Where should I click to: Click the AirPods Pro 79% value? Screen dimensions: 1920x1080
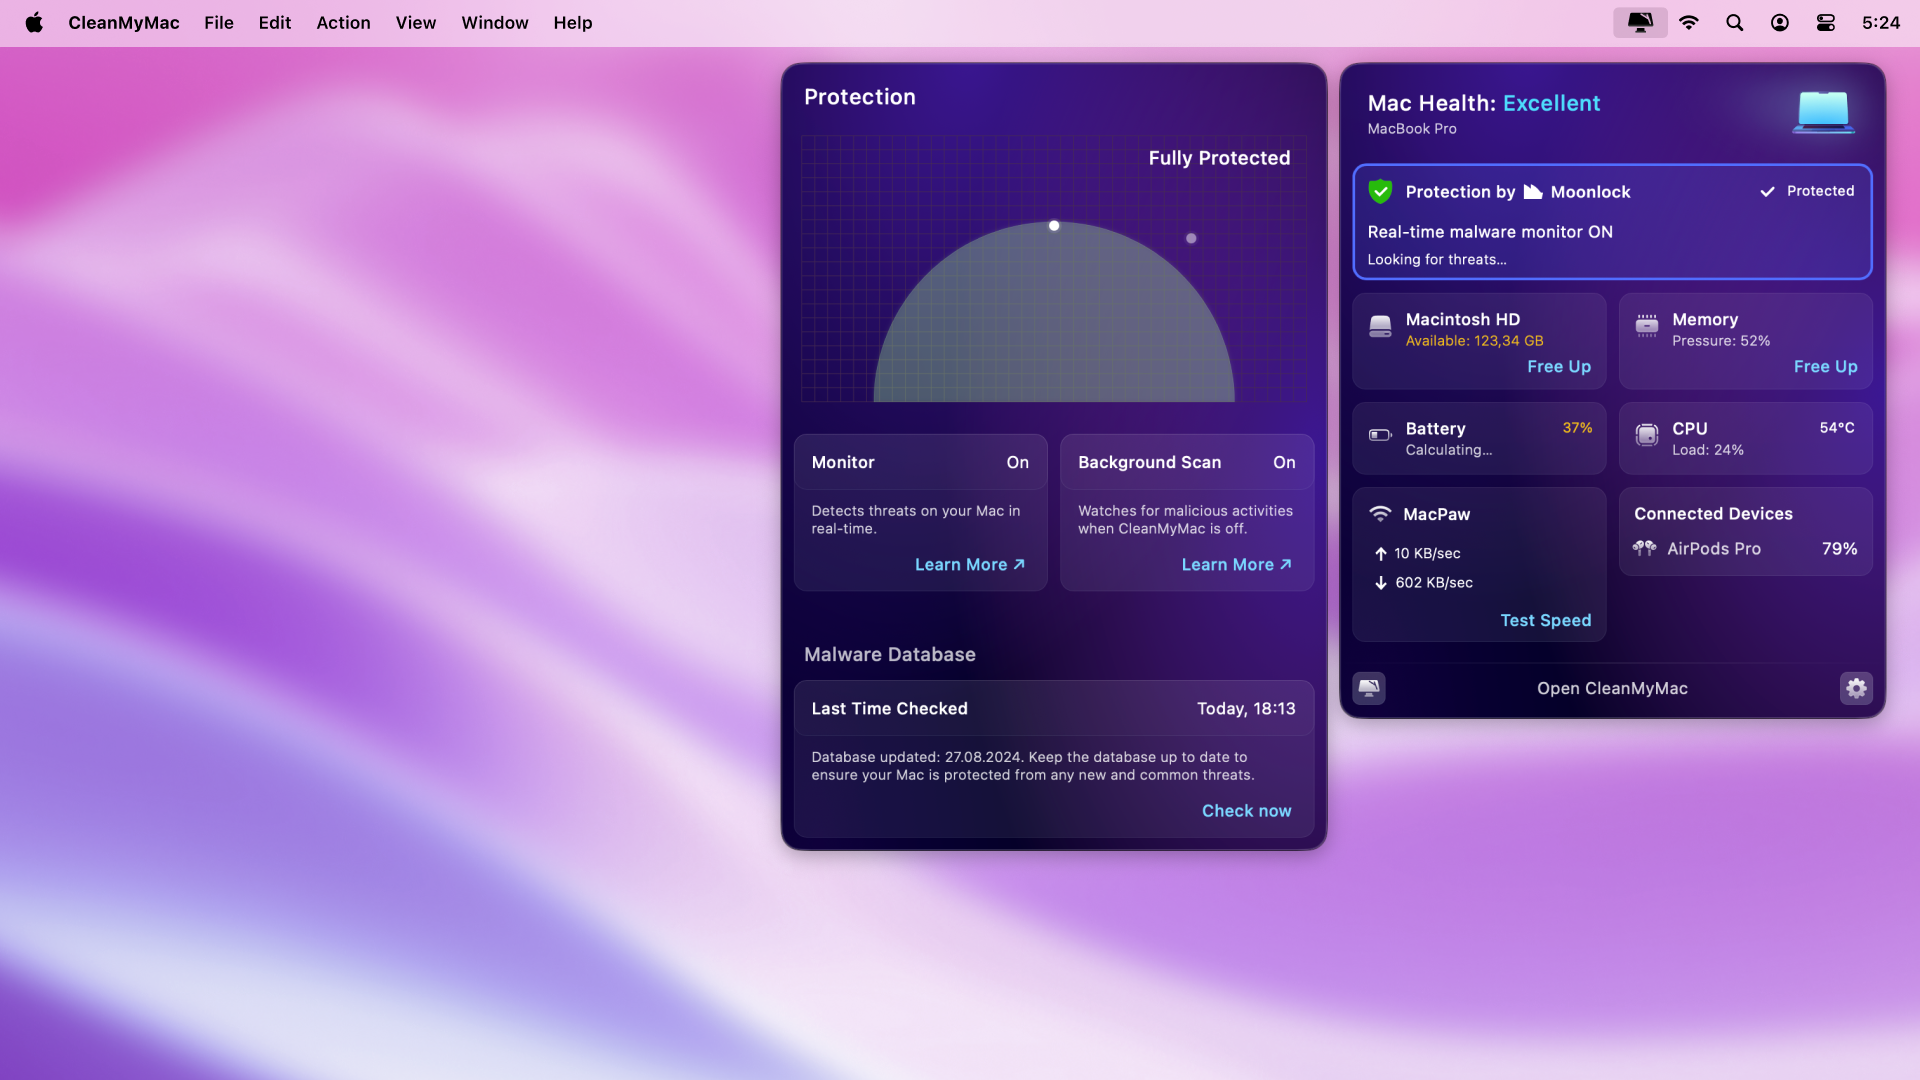click(x=1839, y=548)
